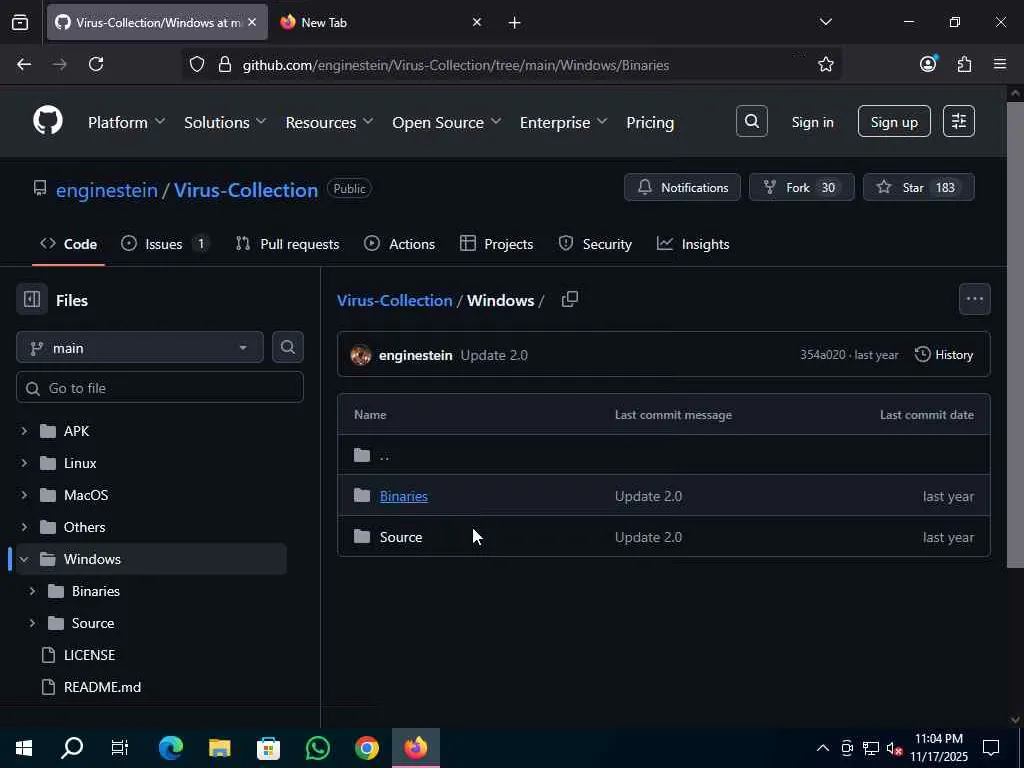The image size is (1024, 768).
Task: Expand the MacOS folder chevron
Action: 24,495
